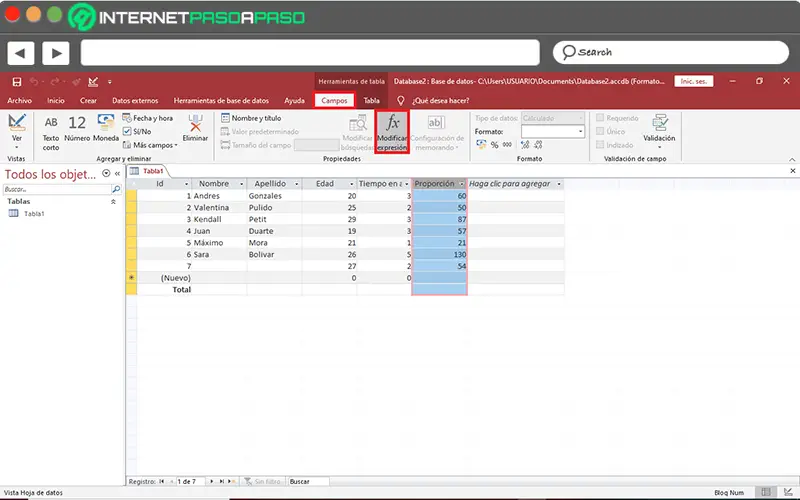Toggle the Sí/No checkbox
Viewport: 800px width, 500px height.
127,131
